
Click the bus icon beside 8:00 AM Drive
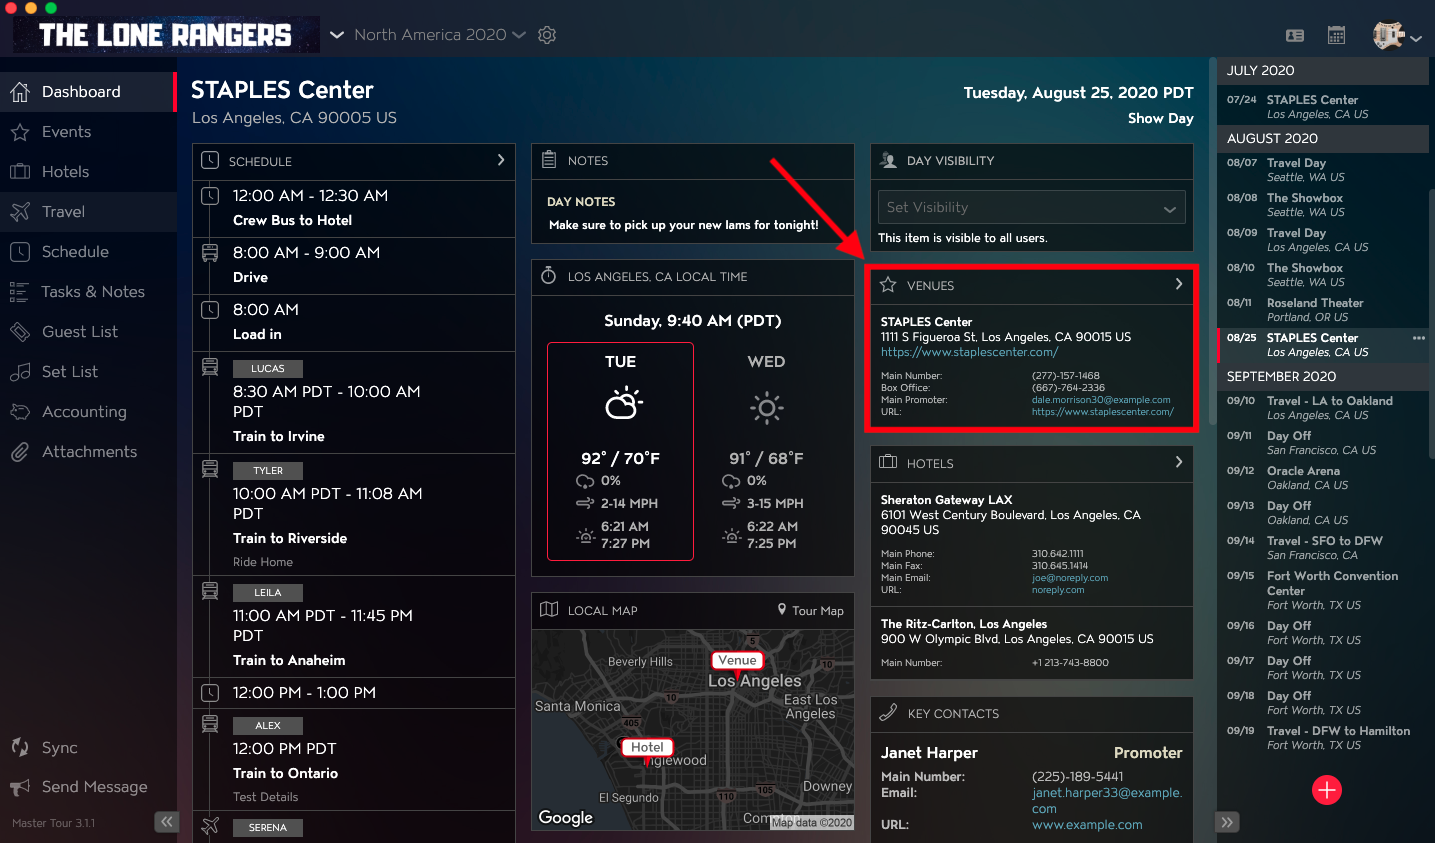tap(210, 253)
